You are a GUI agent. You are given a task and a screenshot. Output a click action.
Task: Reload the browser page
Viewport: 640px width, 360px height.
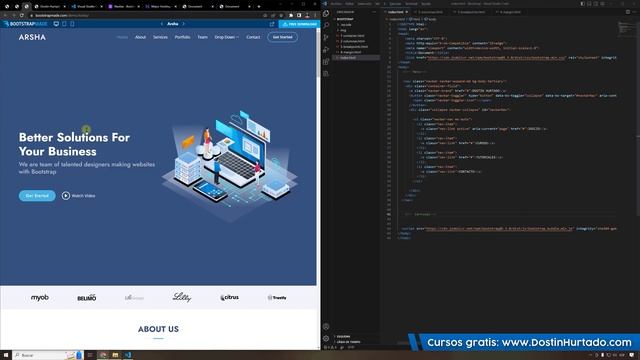point(22,16)
